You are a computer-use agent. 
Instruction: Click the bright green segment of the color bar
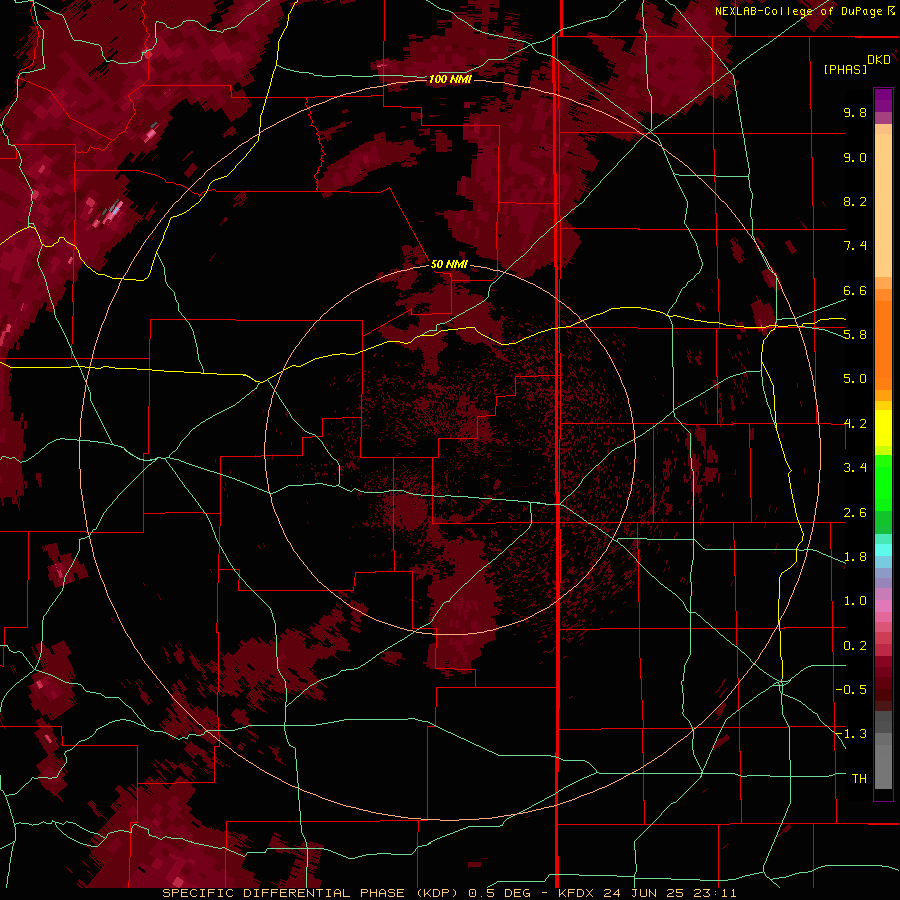tap(883, 481)
